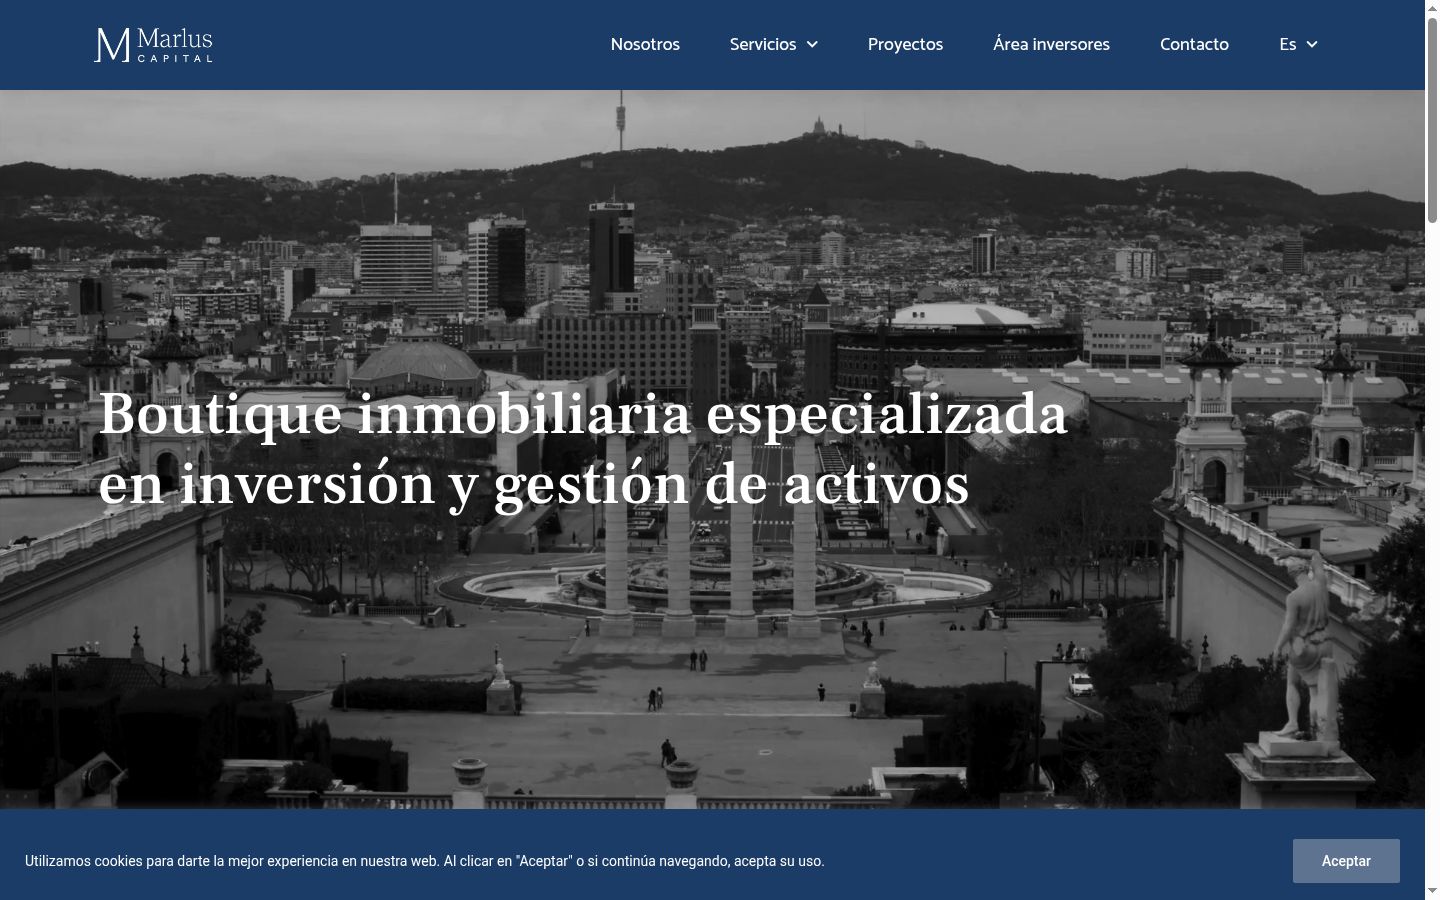1440x900 pixels.
Task: Open Área inversores
Action: pos(1051,45)
